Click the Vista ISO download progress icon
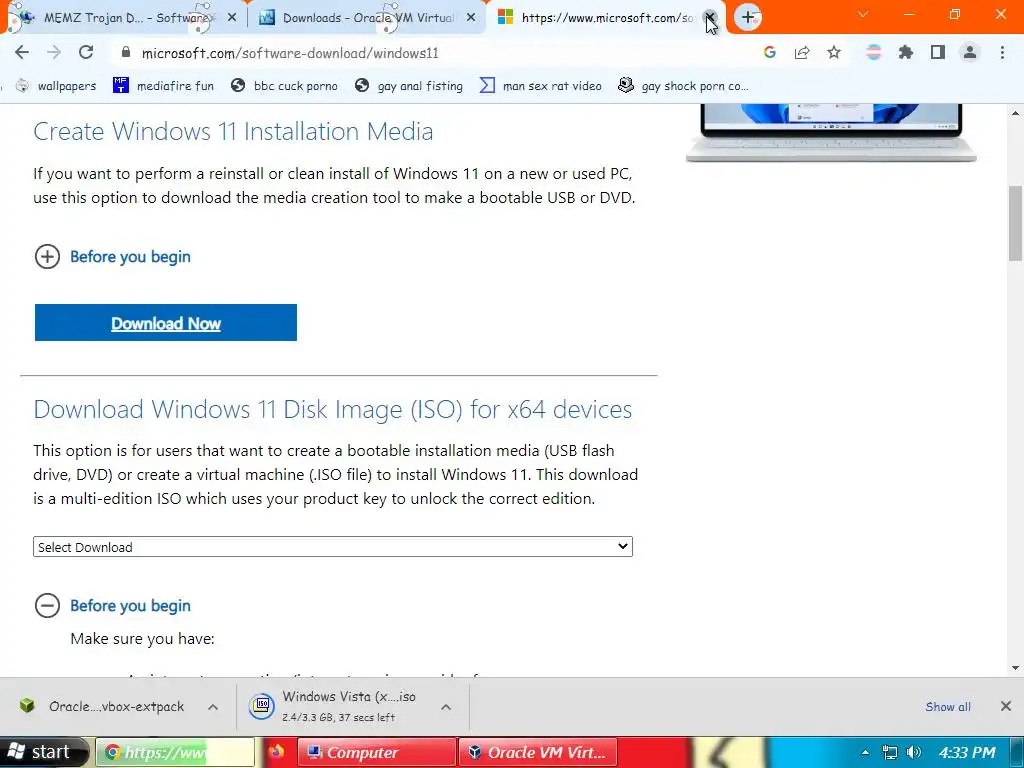This screenshot has height=768, width=1024. [x=262, y=706]
